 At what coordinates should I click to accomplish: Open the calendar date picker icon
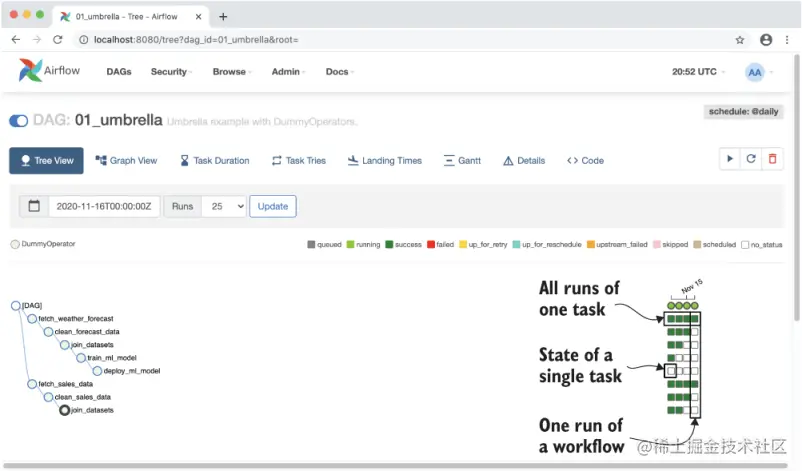[x=34, y=206]
